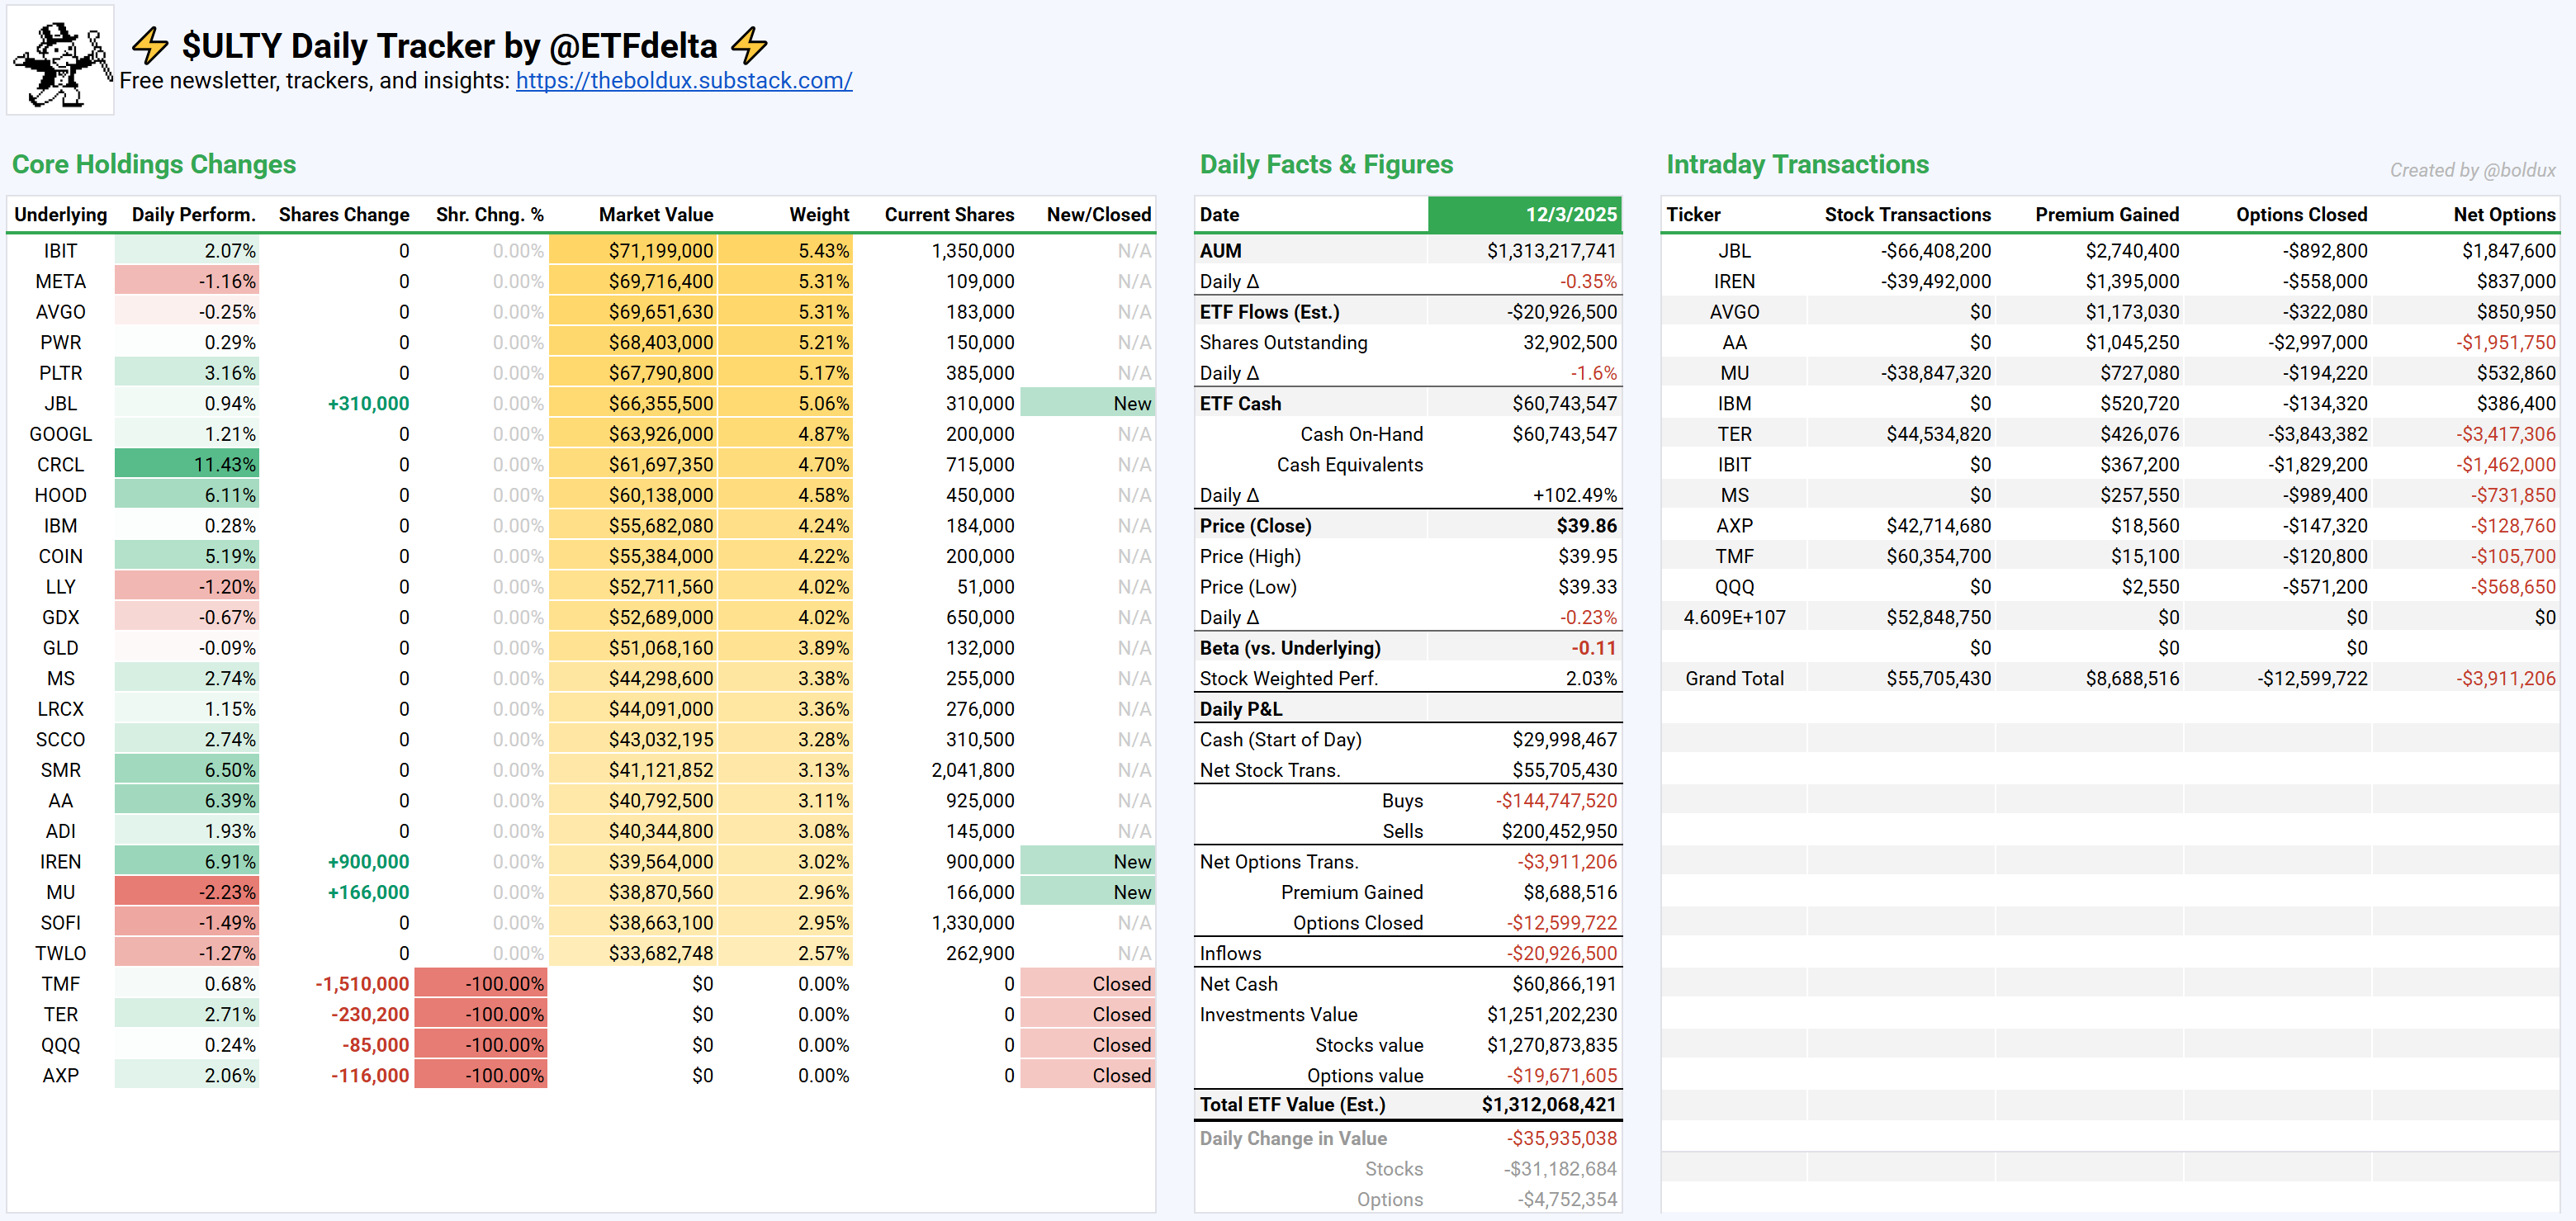
Task: Click the Grand Total row label
Action: pyautogui.click(x=1733, y=678)
